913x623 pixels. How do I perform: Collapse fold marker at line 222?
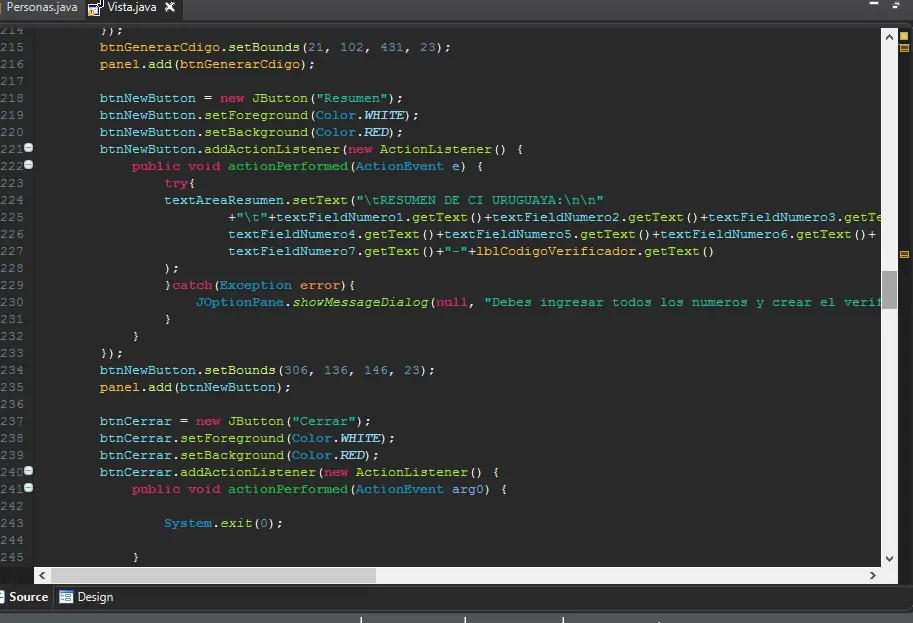pyautogui.click(x=29, y=165)
